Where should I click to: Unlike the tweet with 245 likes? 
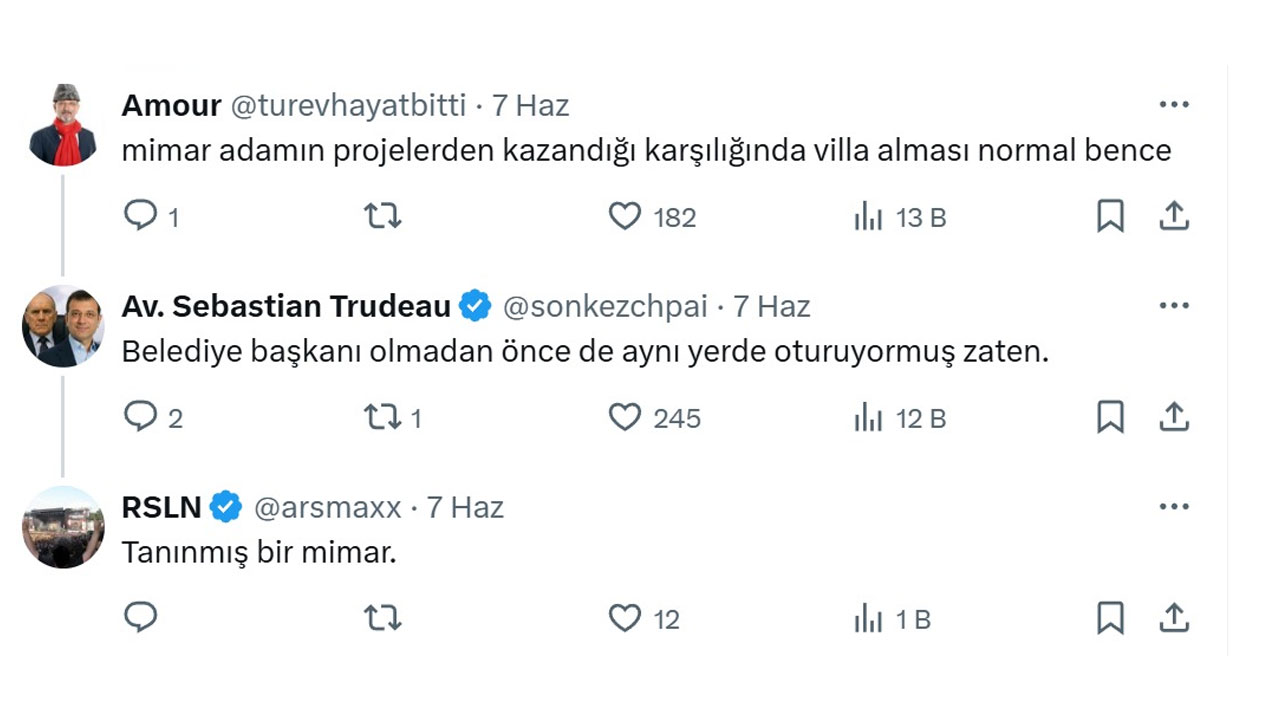(624, 417)
